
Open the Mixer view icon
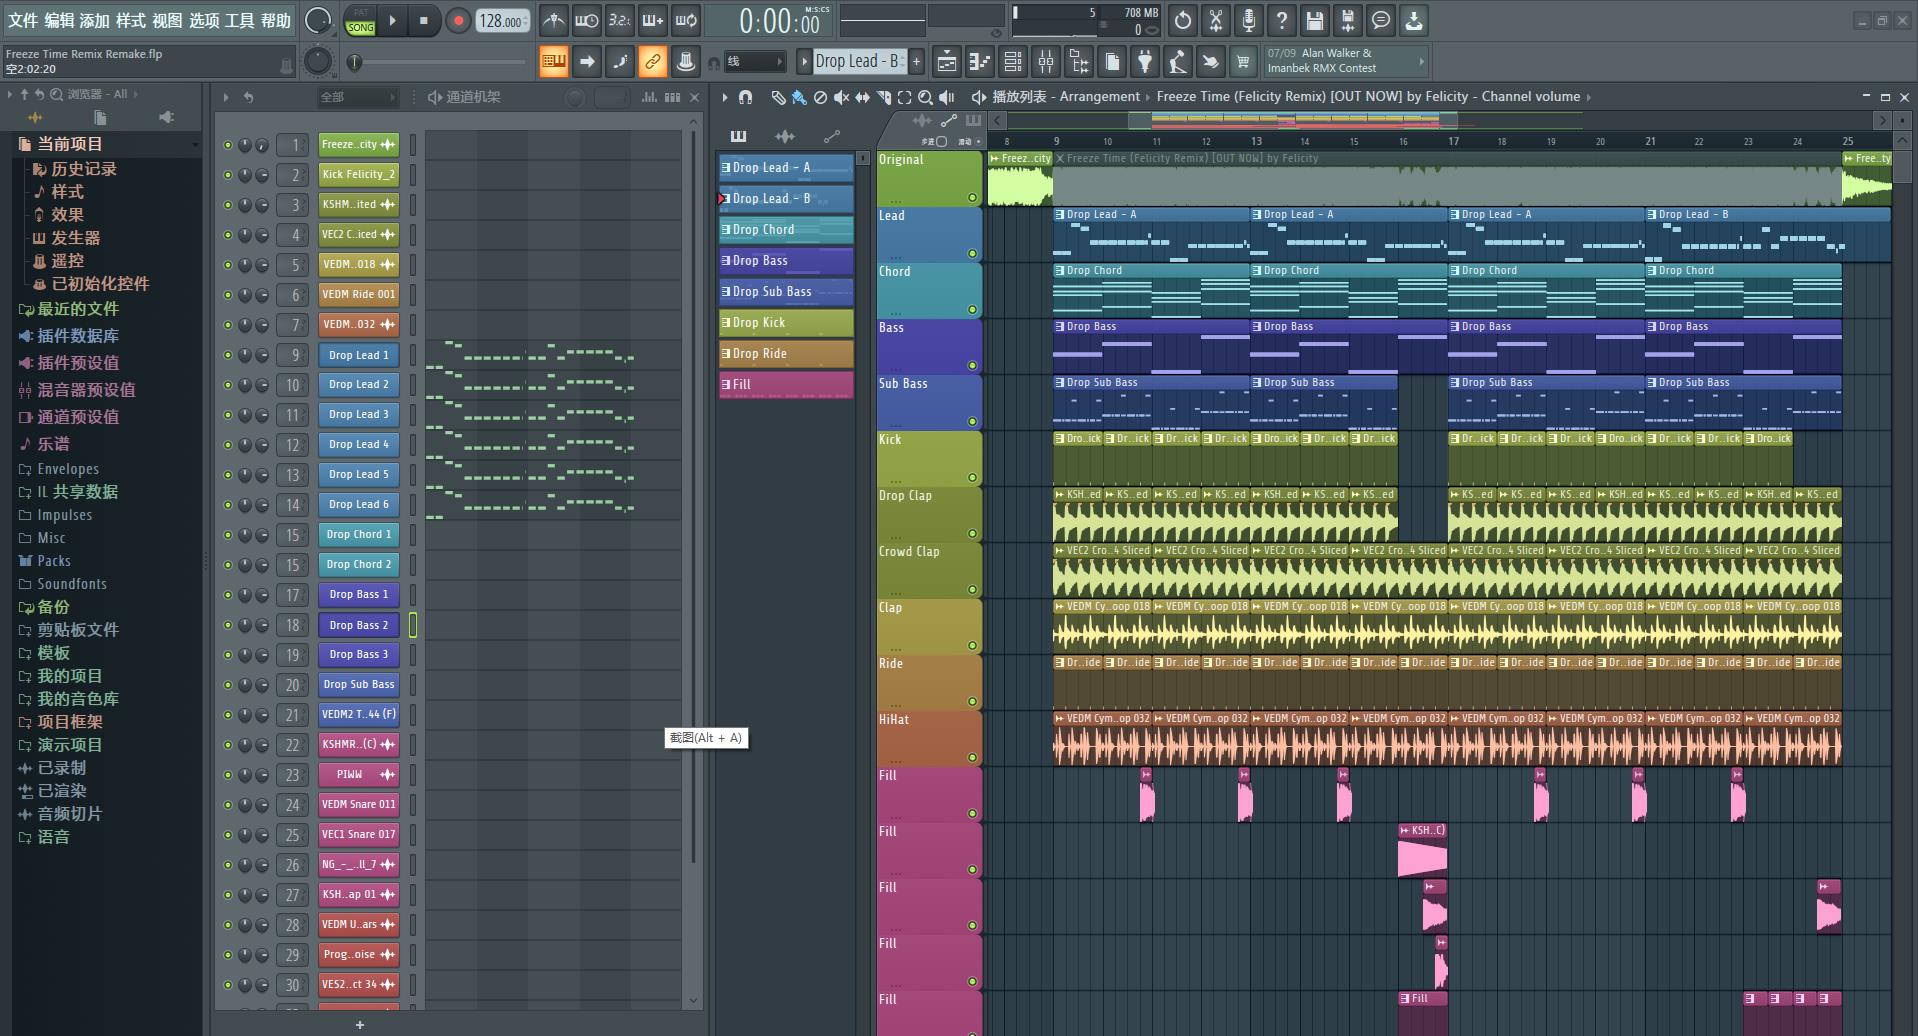coord(1045,62)
